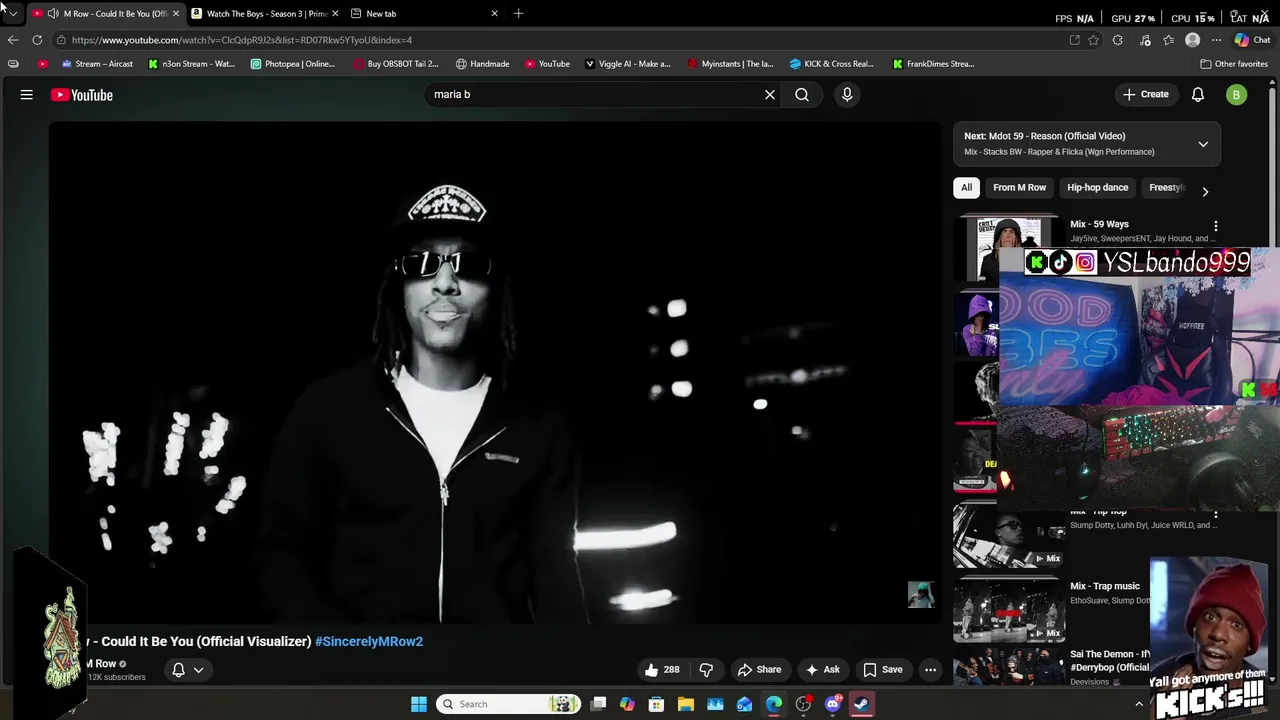Click the video player frame
The width and height of the screenshot is (1280, 720).
pos(495,372)
